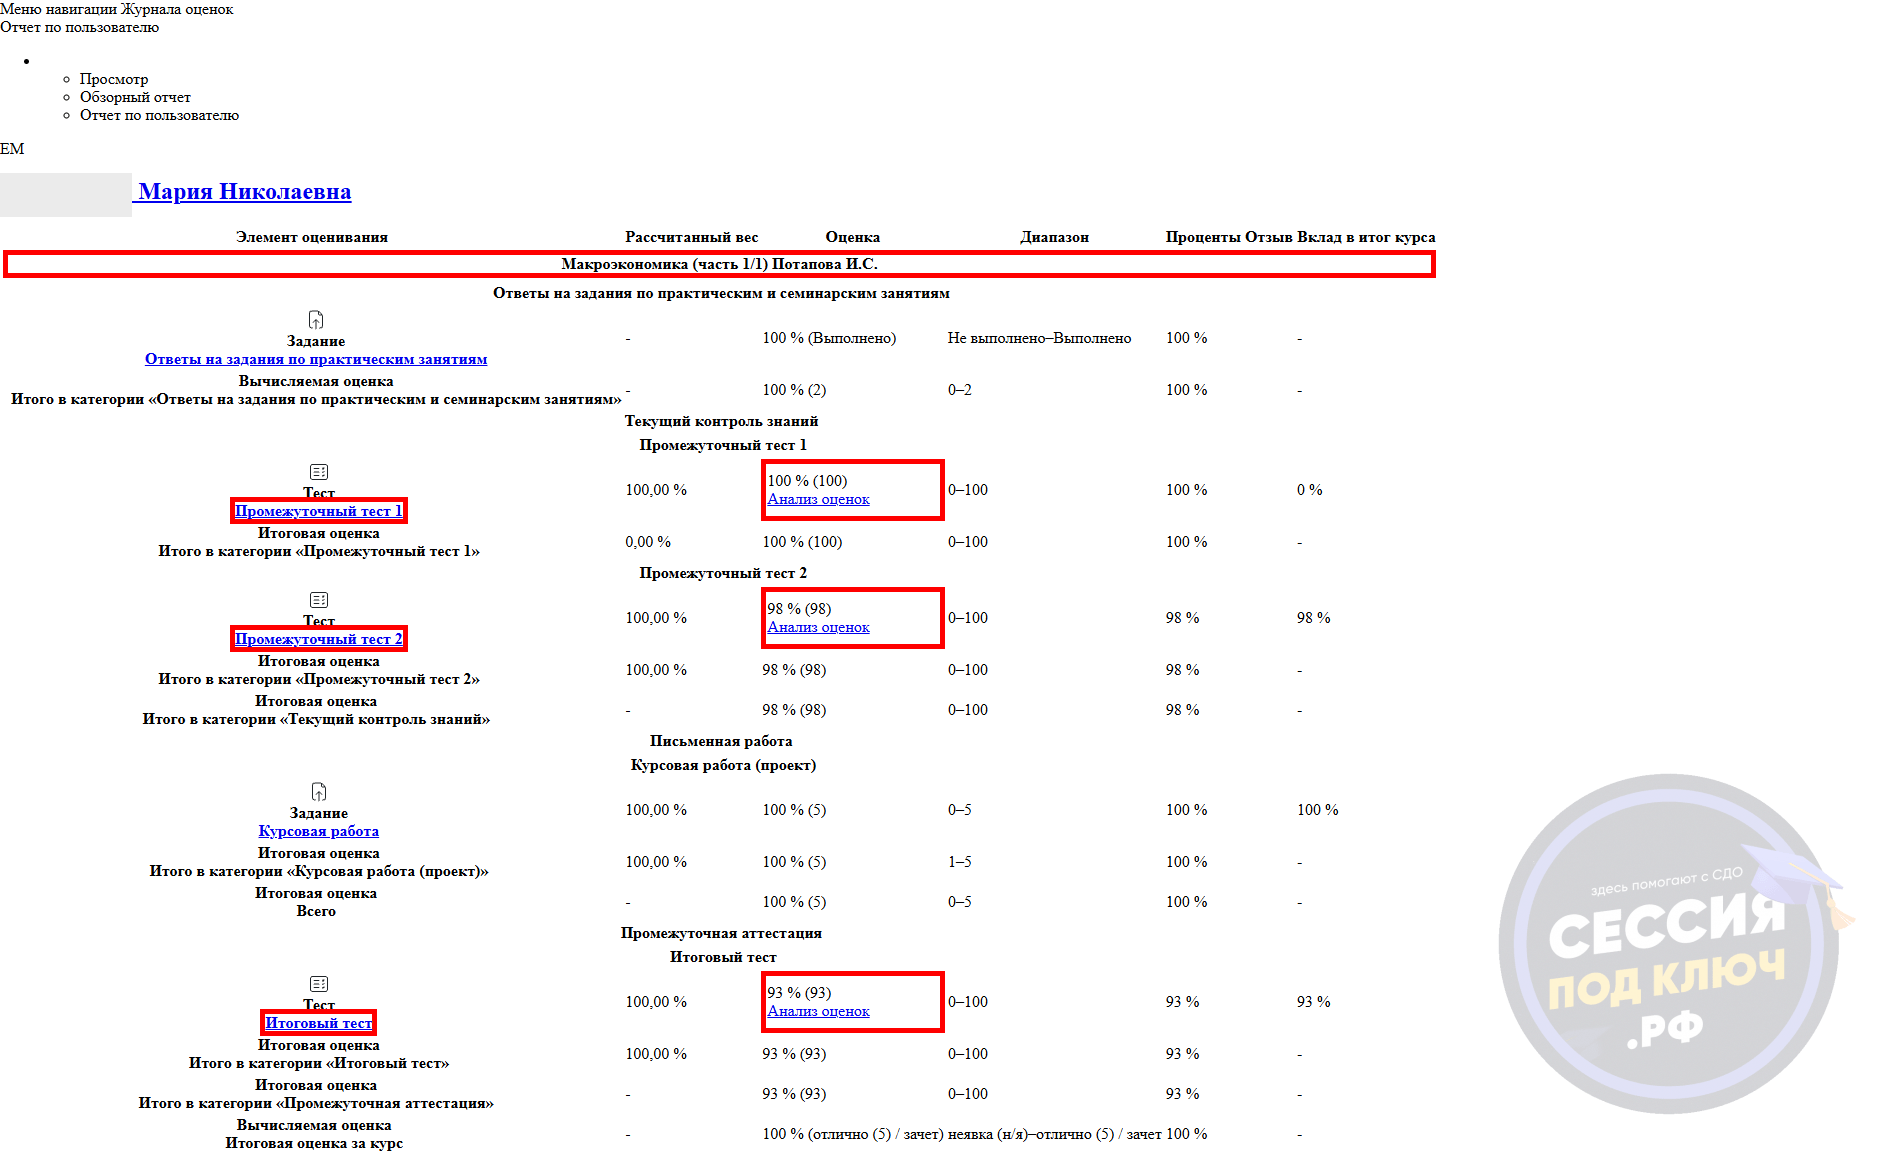Select Отчет по пользователю list item

[159, 115]
